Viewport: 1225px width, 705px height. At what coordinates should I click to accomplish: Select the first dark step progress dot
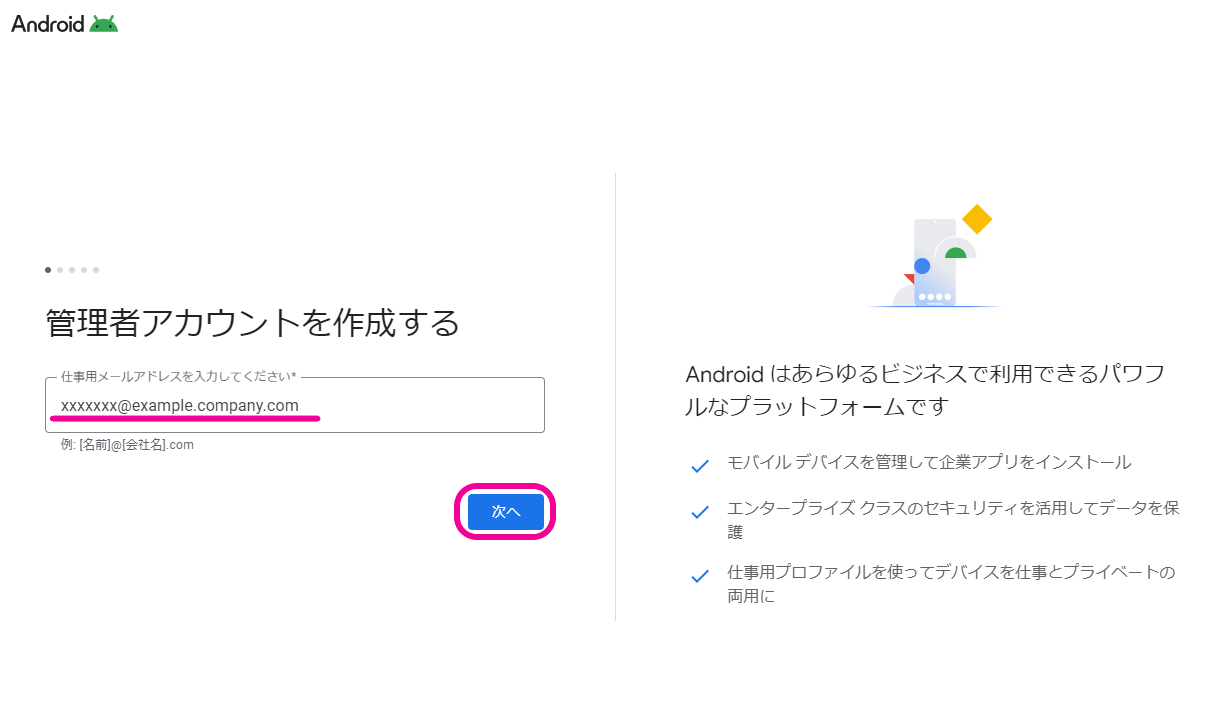pos(48,270)
